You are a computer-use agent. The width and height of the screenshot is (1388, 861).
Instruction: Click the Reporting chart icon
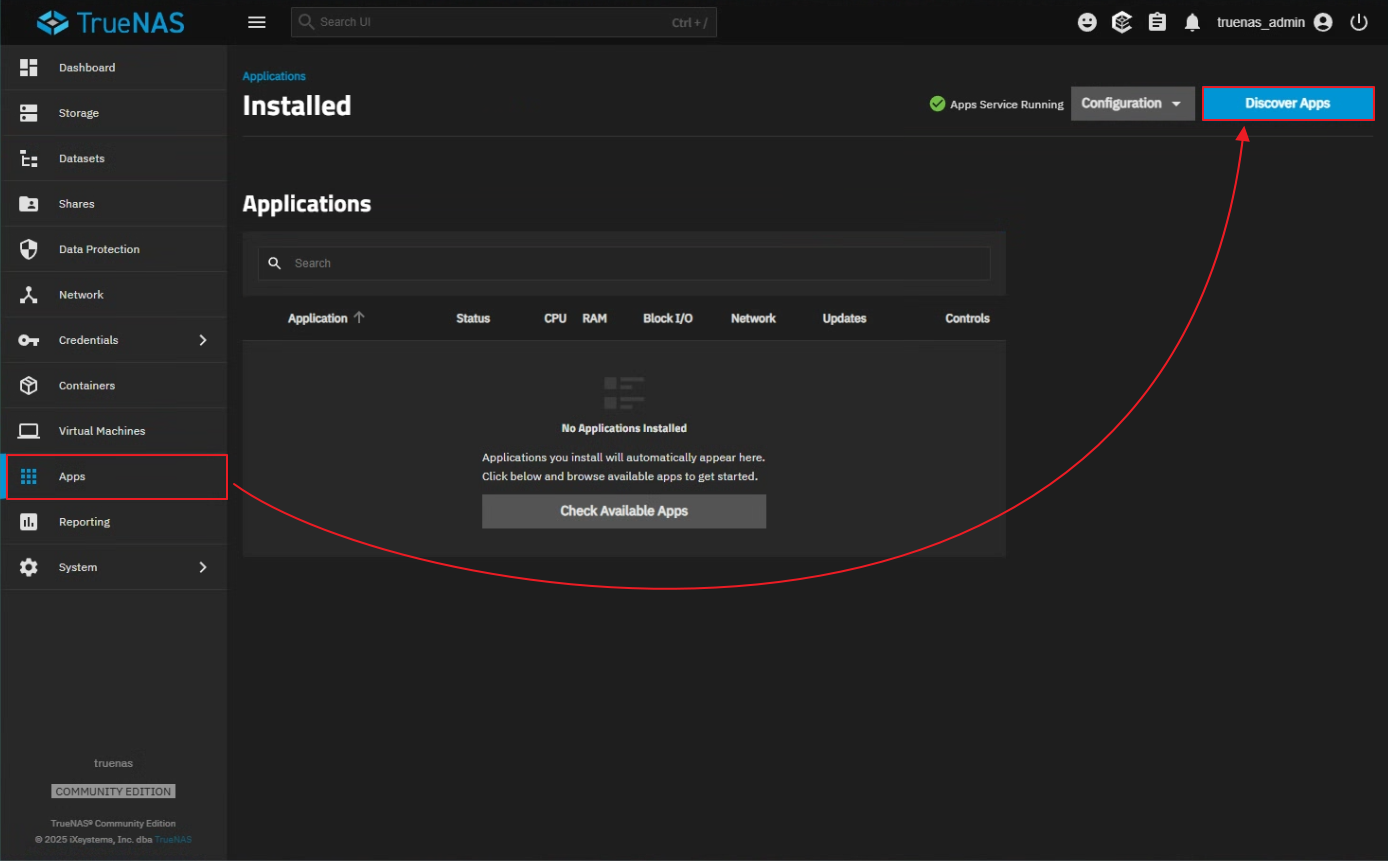29,522
